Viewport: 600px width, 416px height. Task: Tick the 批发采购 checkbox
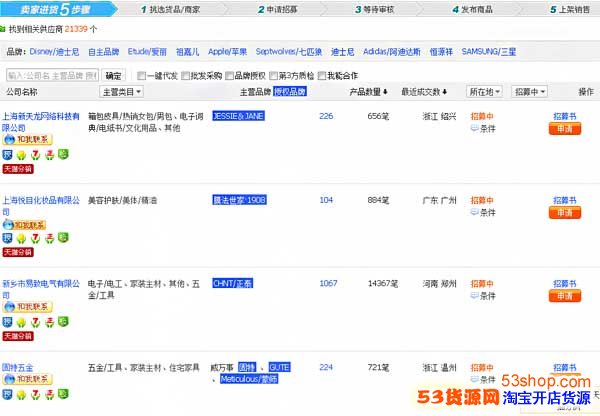click(x=184, y=76)
